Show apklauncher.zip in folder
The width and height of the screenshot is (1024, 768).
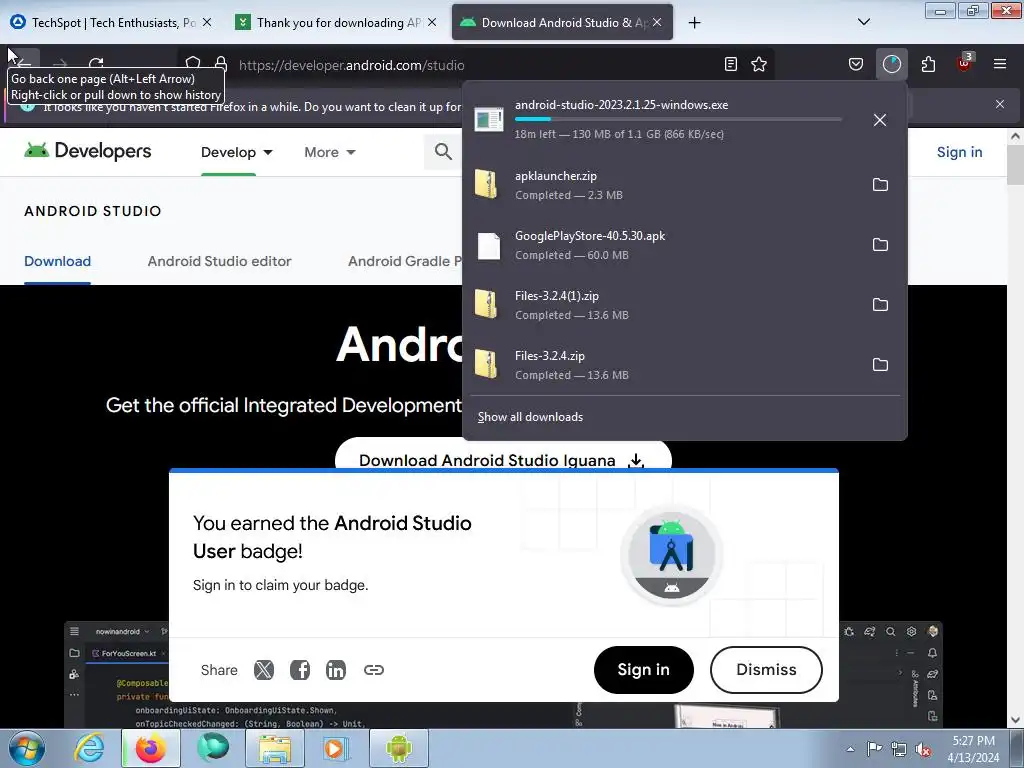pos(880,185)
